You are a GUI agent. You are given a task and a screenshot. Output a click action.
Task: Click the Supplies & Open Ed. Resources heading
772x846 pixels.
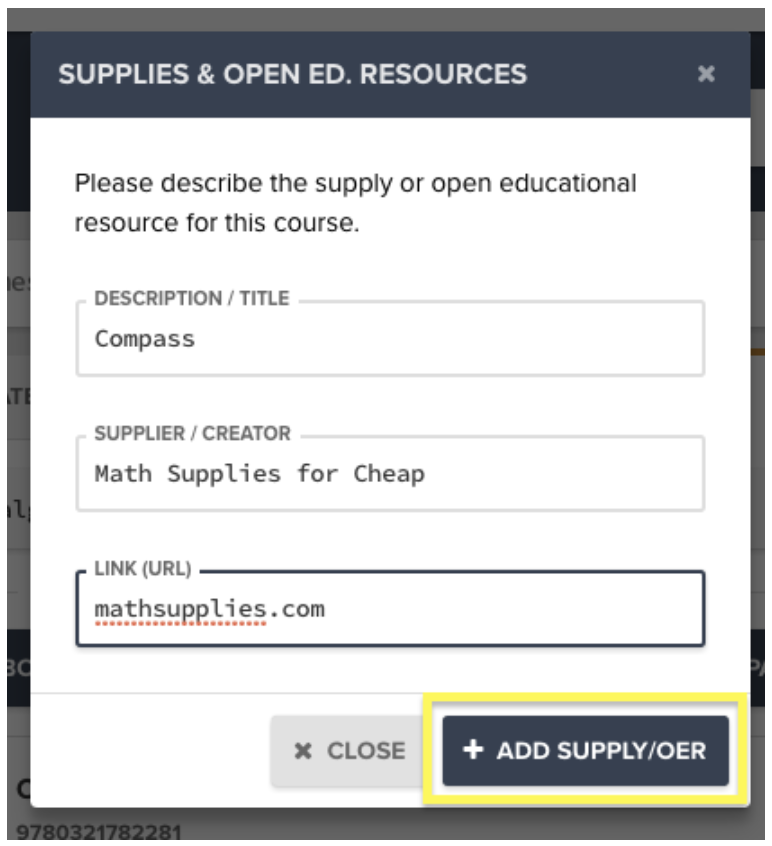pos(293,74)
